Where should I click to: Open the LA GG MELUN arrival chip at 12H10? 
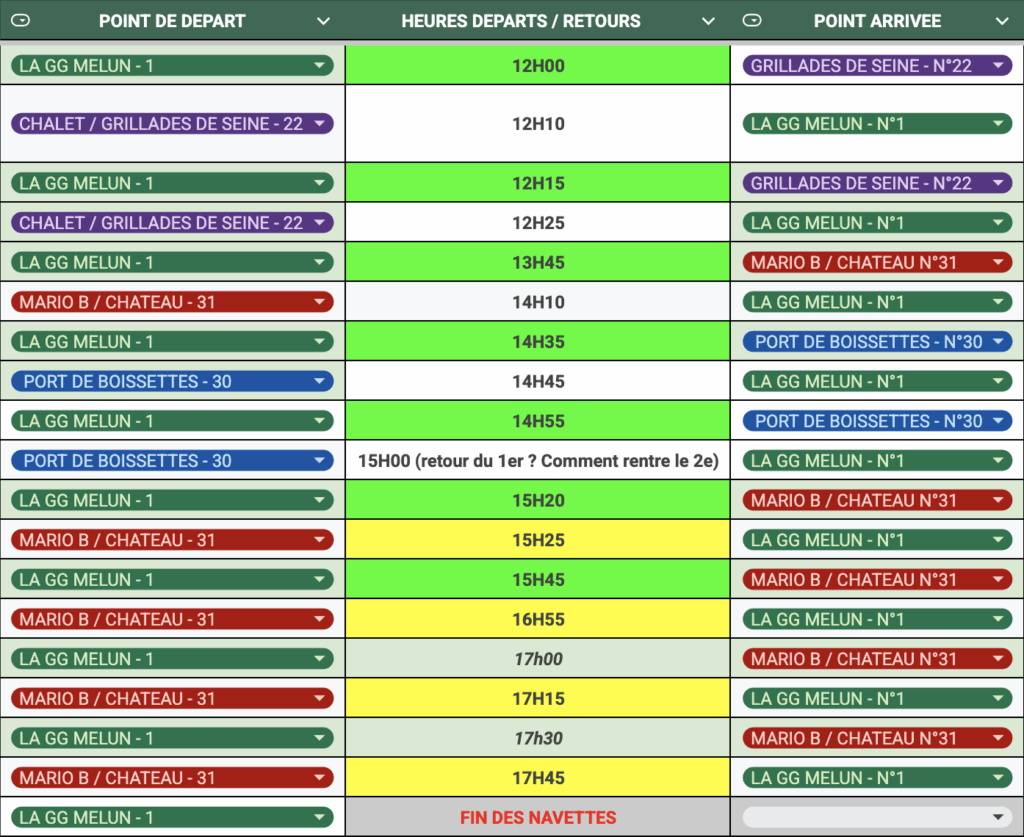(877, 123)
